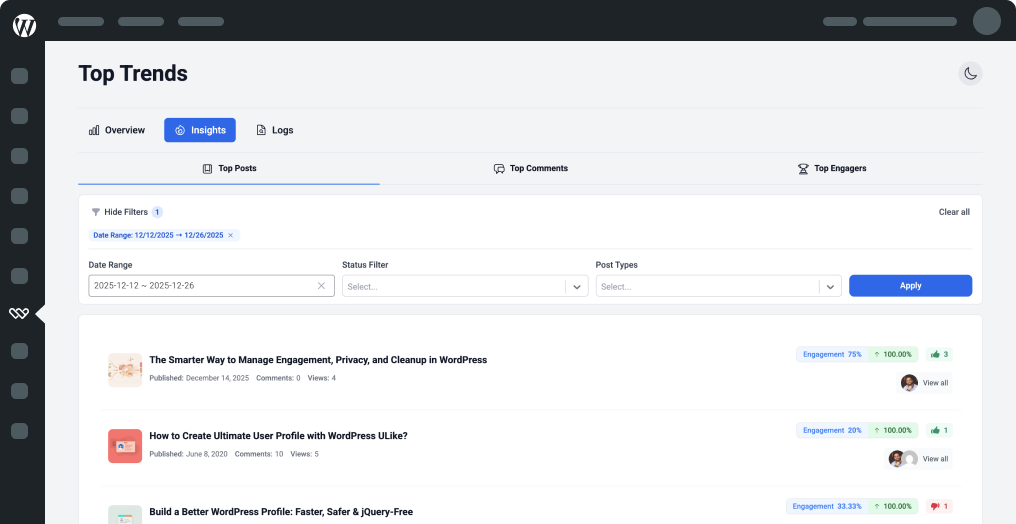View all likers of User Profile post
The image size is (1016, 524).
[x=935, y=459]
